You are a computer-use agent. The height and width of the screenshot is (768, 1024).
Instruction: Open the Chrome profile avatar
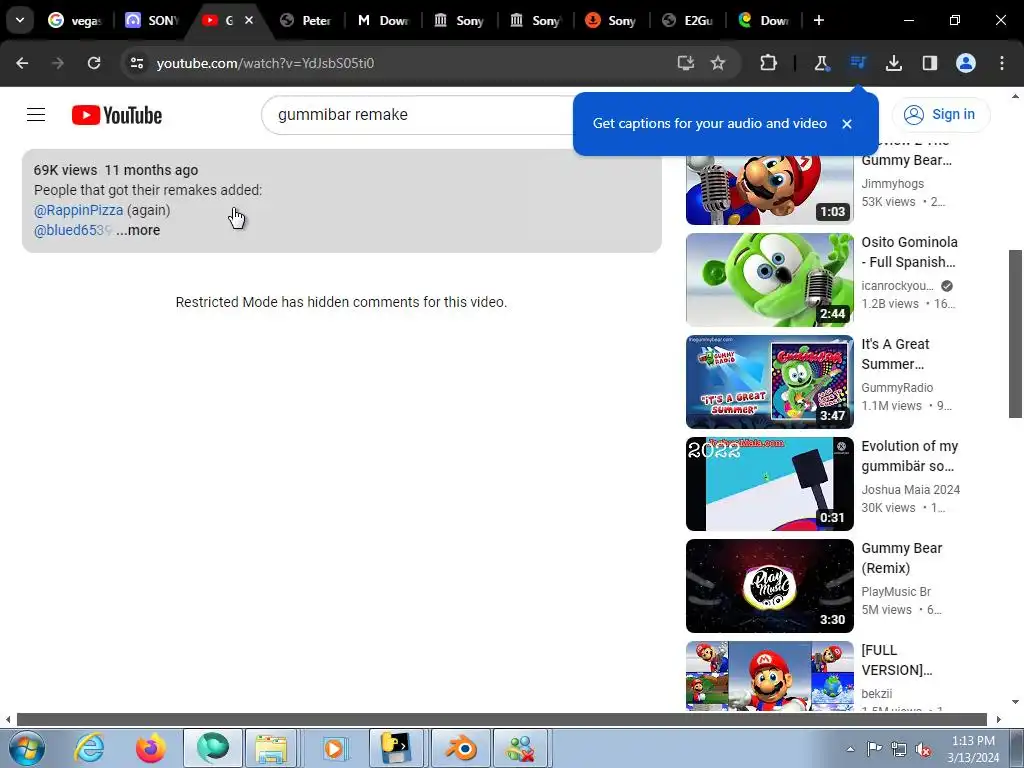click(x=966, y=63)
